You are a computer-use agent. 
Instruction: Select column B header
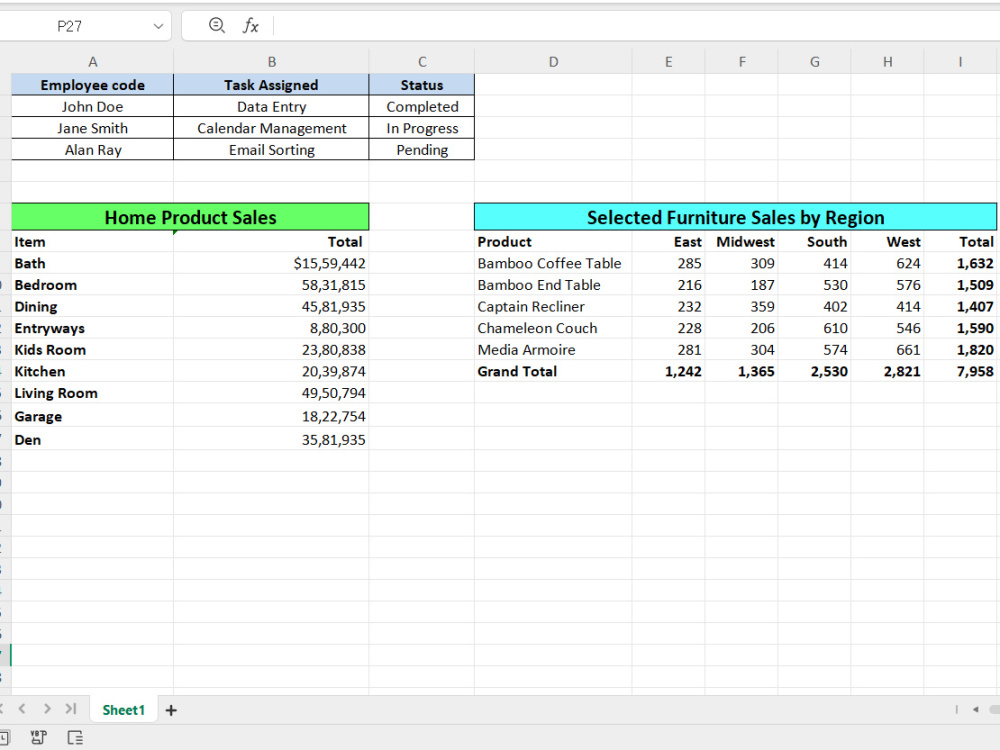[272, 62]
